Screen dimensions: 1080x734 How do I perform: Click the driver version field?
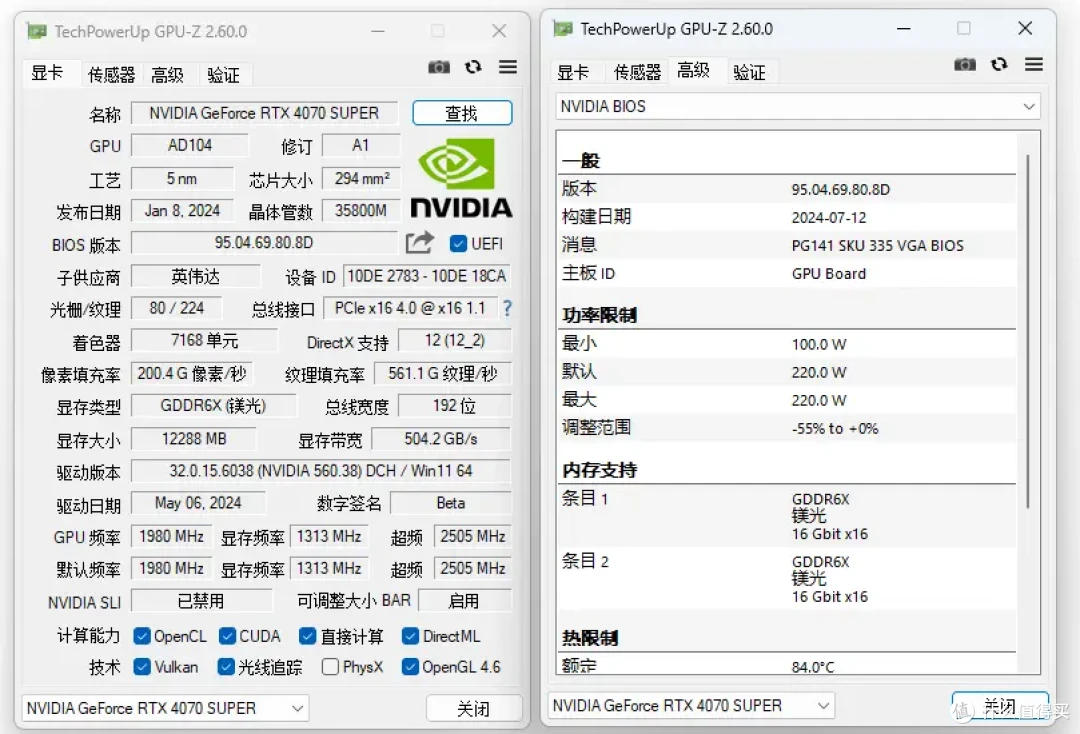click(321, 471)
